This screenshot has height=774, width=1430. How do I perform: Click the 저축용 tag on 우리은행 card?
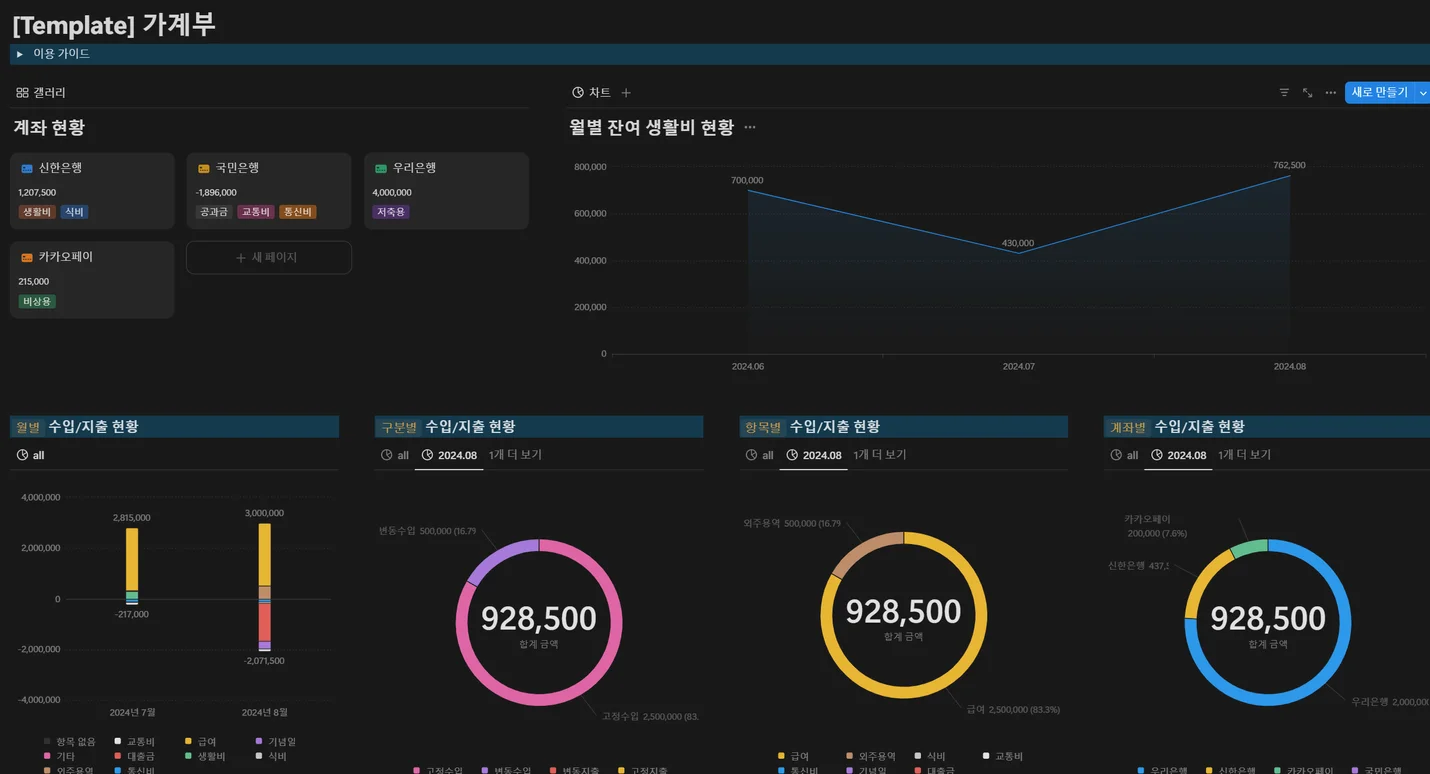(x=391, y=212)
